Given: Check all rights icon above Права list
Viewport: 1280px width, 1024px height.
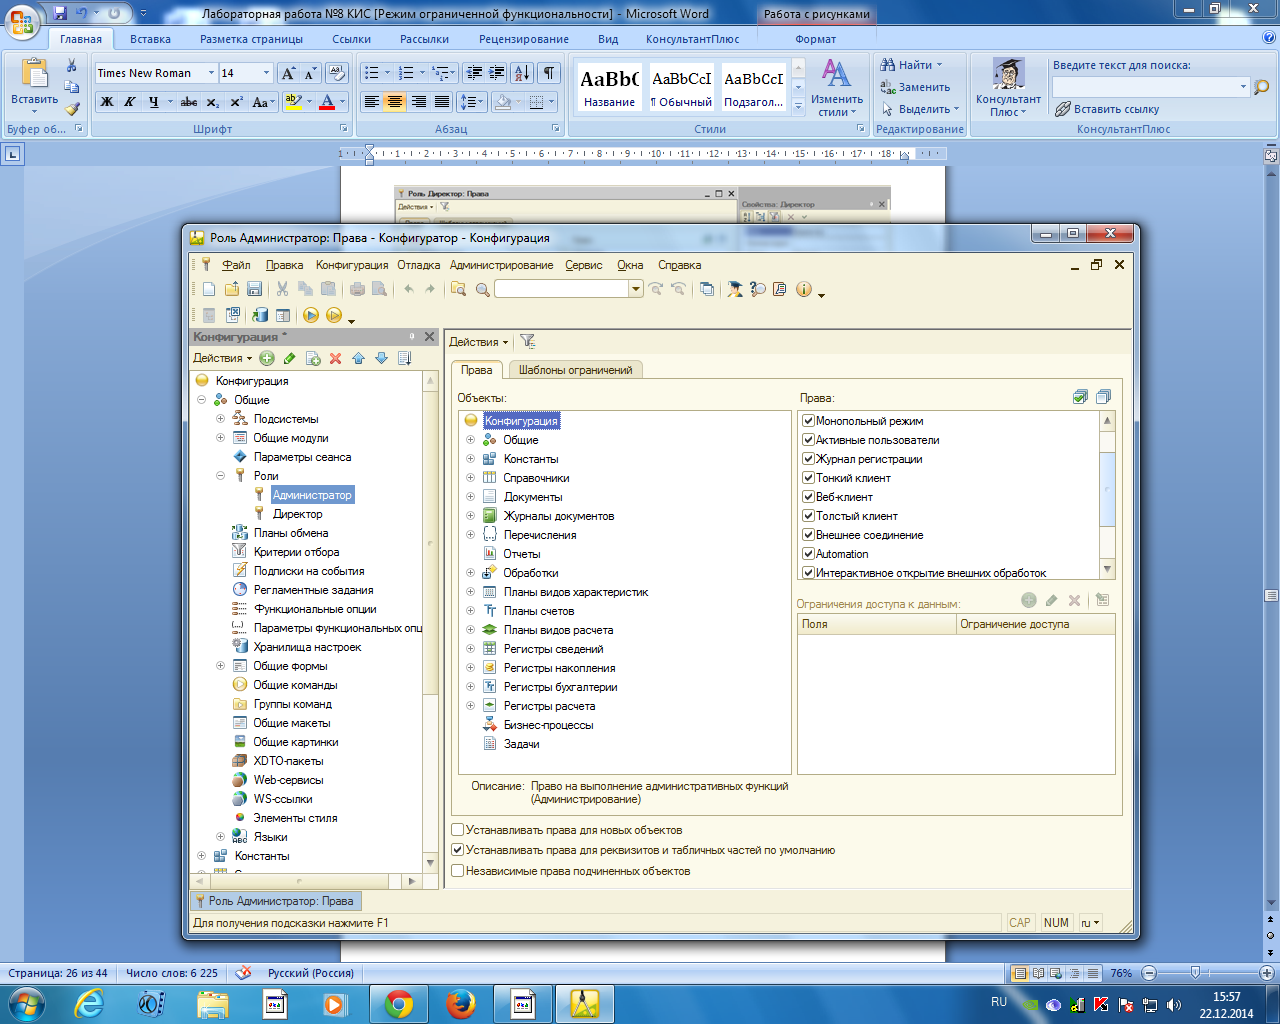Looking at the screenshot, I should [1080, 397].
